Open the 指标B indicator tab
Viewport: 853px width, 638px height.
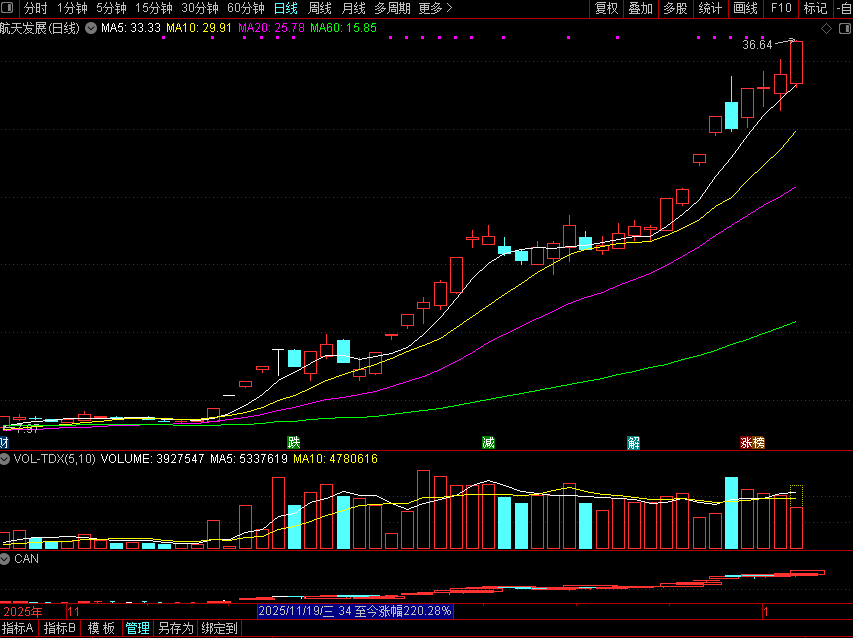pyautogui.click(x=59, y=629)
